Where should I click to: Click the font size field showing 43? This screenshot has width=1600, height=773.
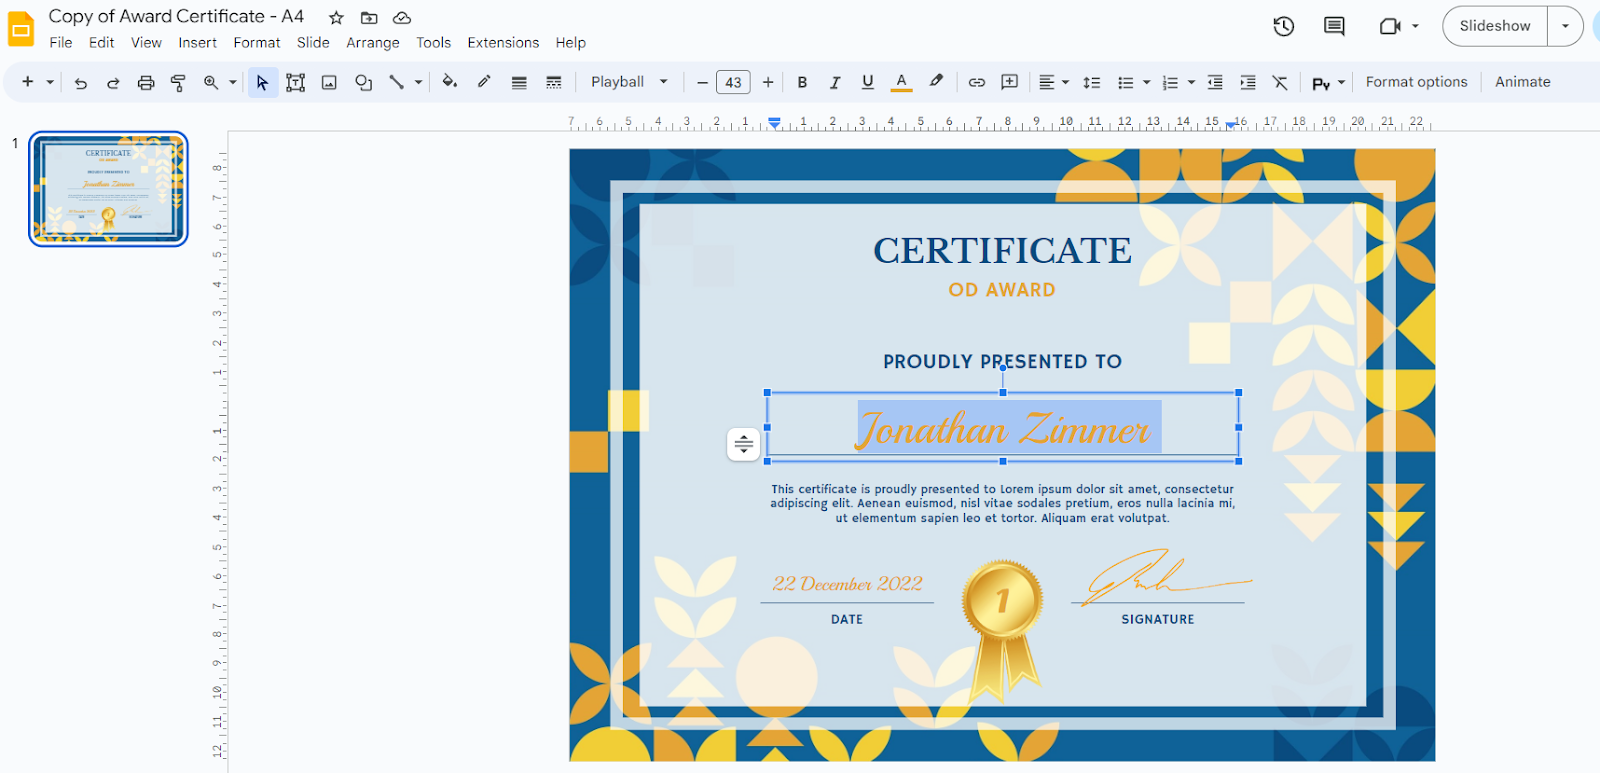coord(734,83)
